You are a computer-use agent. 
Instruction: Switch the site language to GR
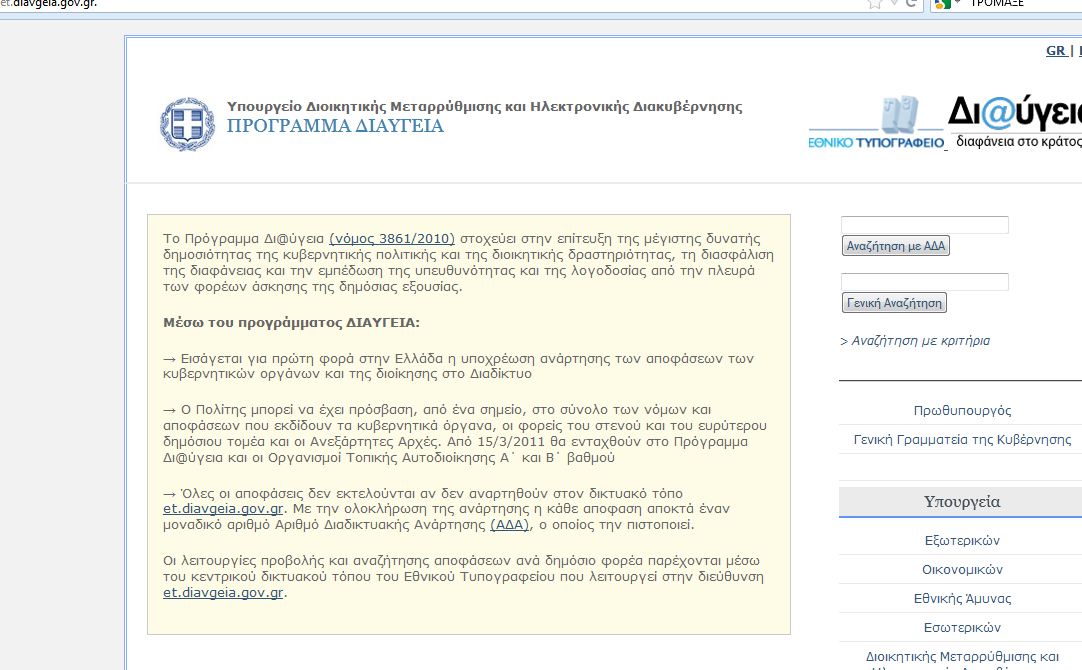tap(1055, 50)
